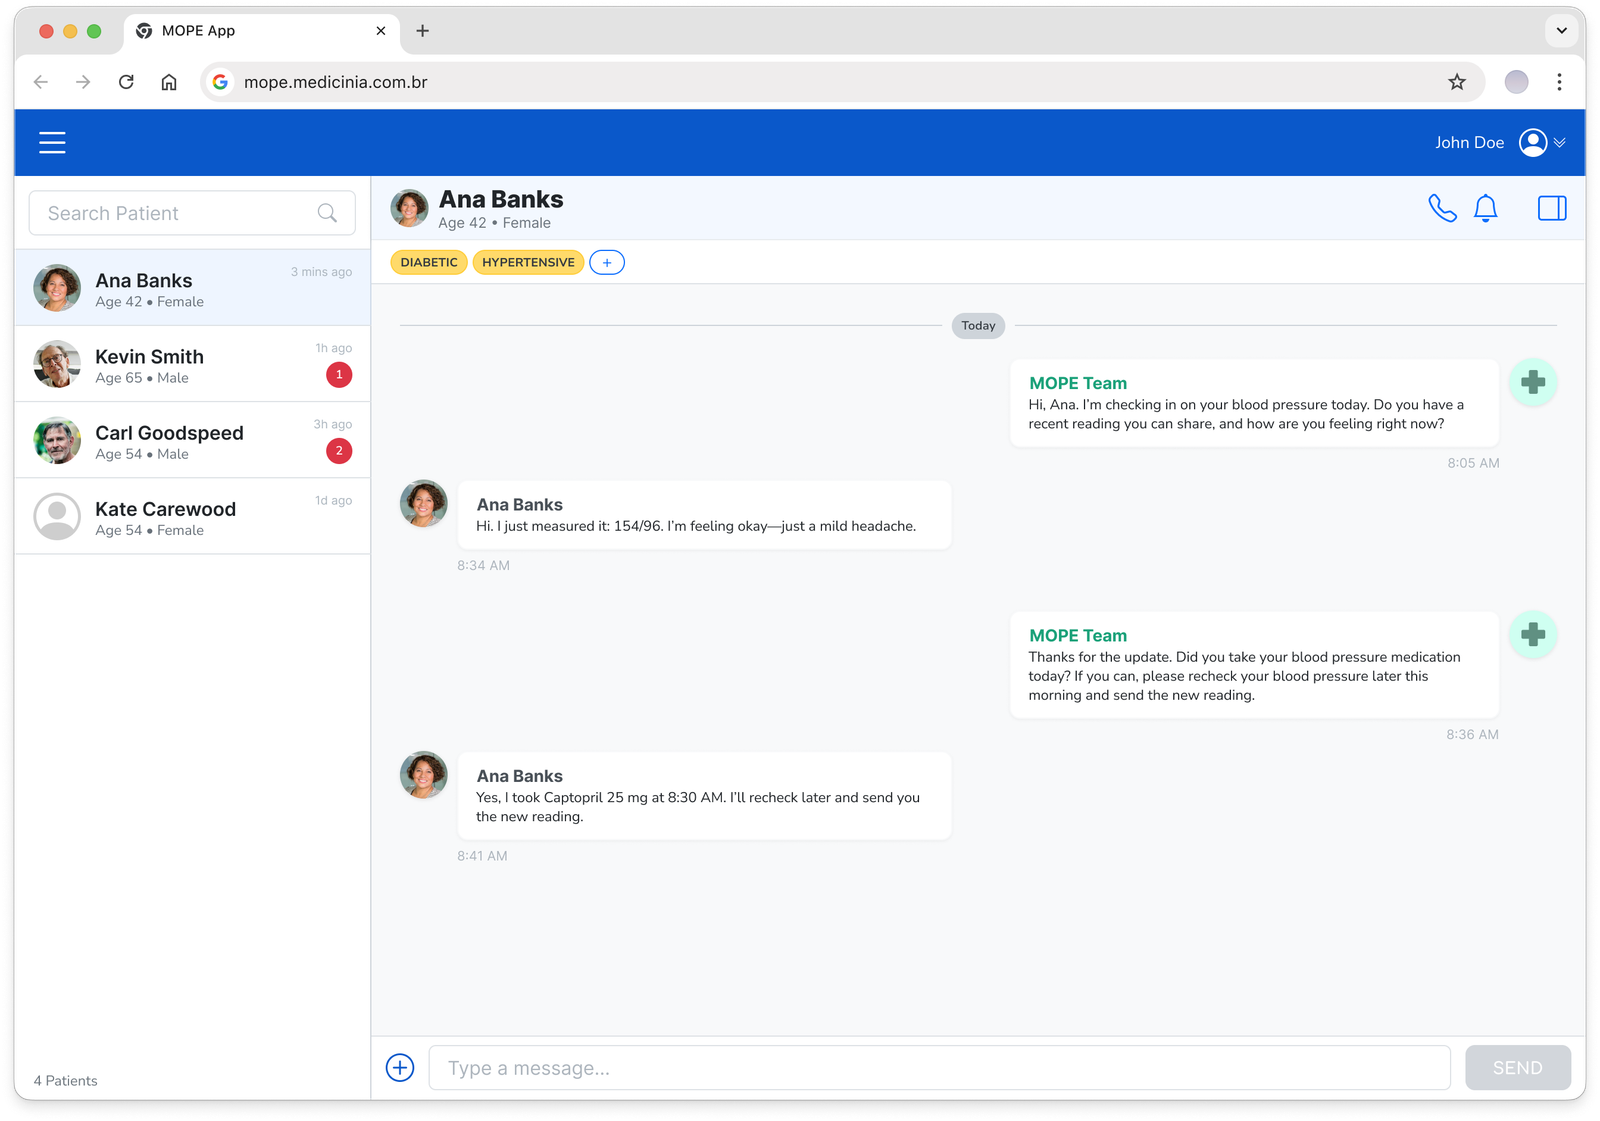Open Carl Goodspeed conversation
The image size is (1600, 1121).
point(192,440)
